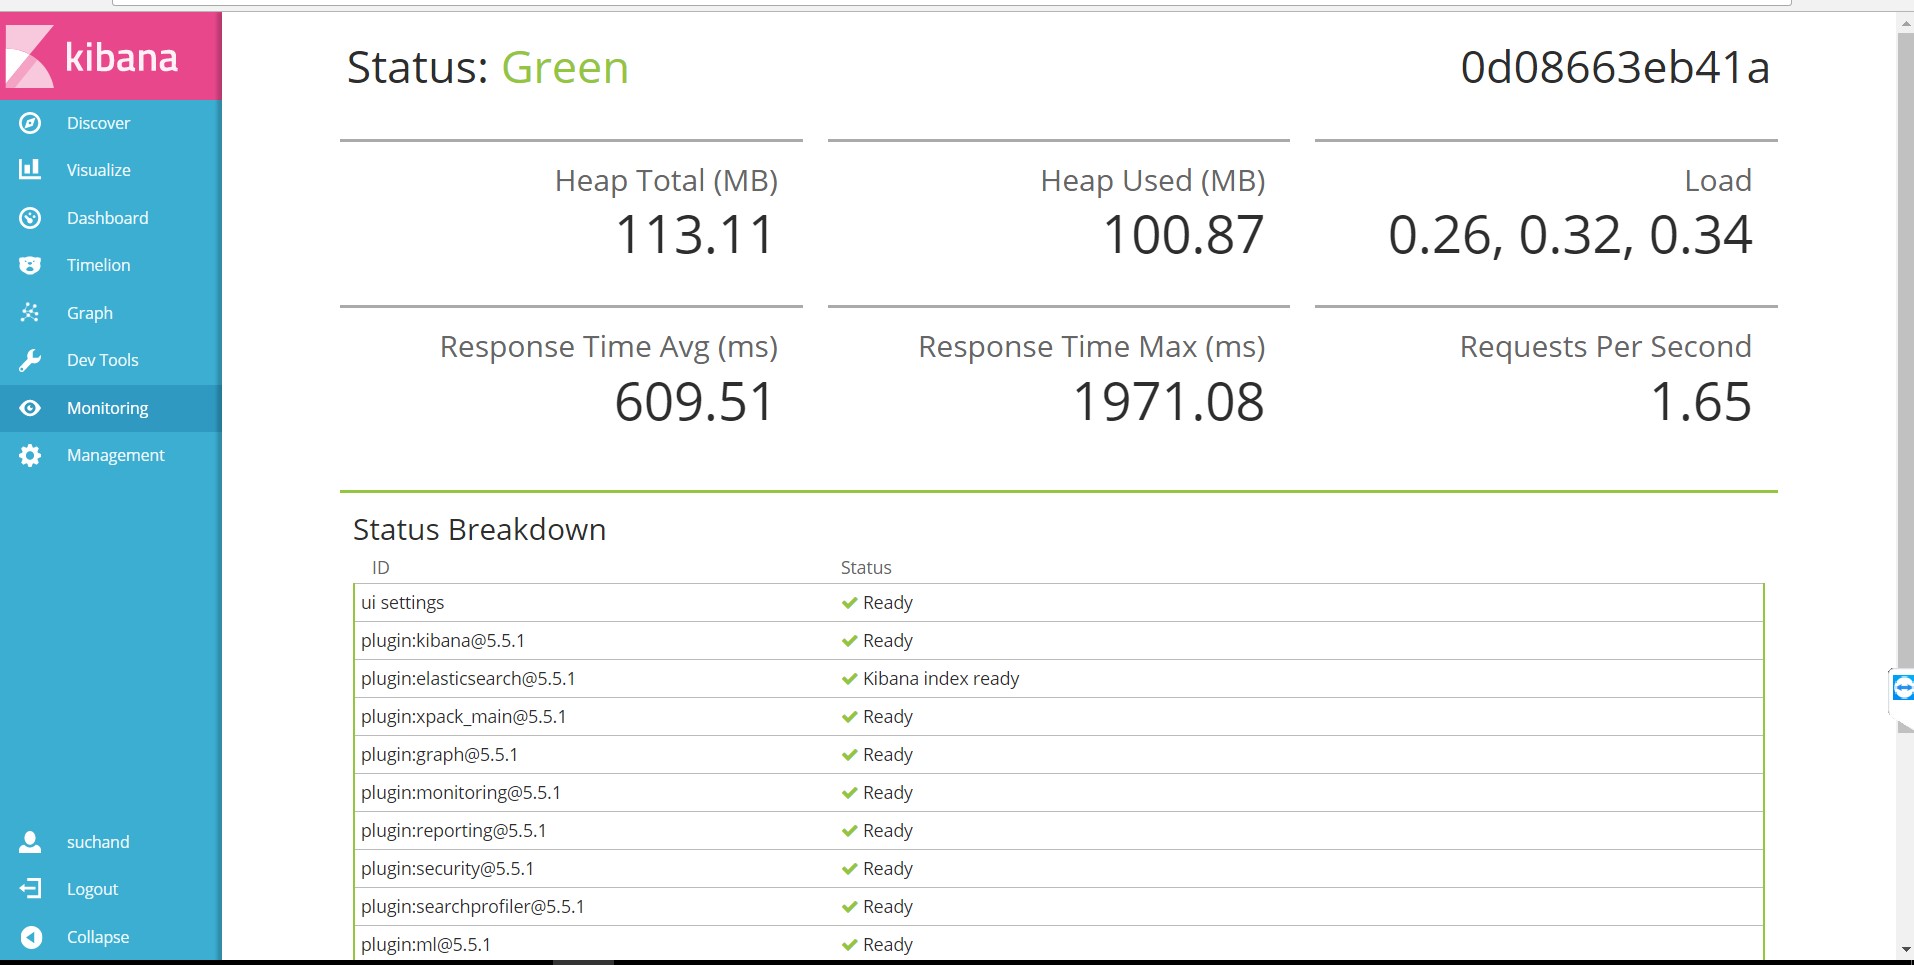Viewport: 1914px width, 965px height.
Task: Click the Status Breakdown heading
Action: pos(479,529)
